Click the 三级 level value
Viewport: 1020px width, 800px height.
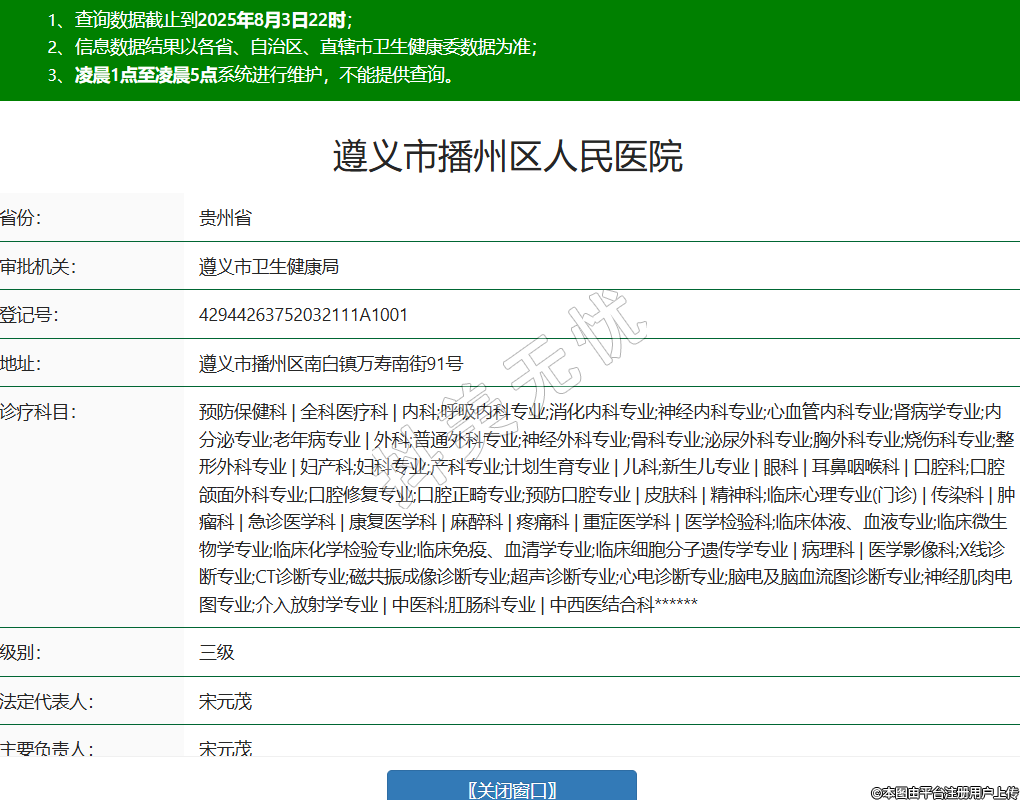point(217,653)
